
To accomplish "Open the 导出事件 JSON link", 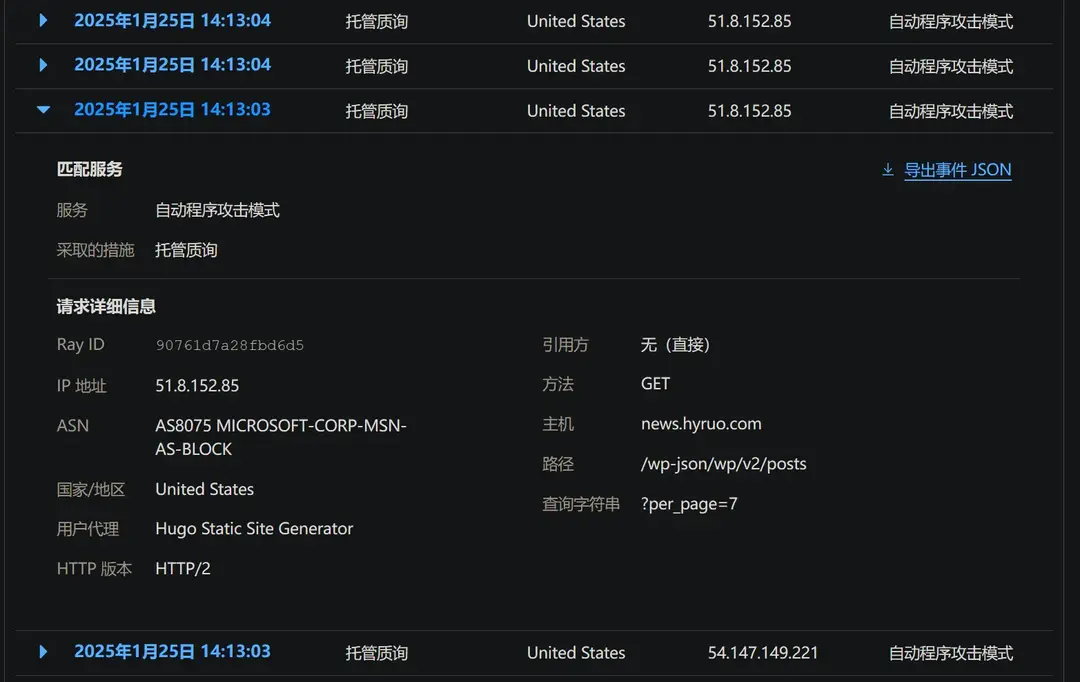I will (957, 170).
